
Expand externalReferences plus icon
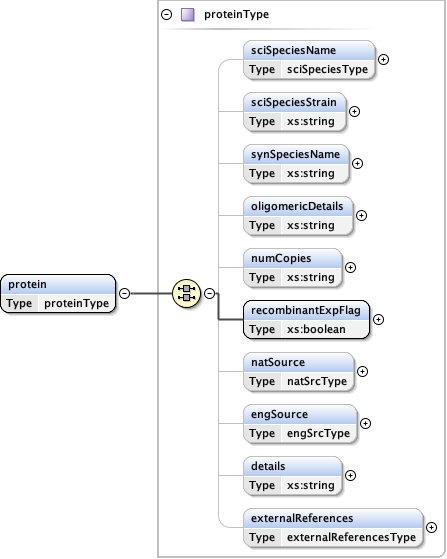click(x=431, y=528)
